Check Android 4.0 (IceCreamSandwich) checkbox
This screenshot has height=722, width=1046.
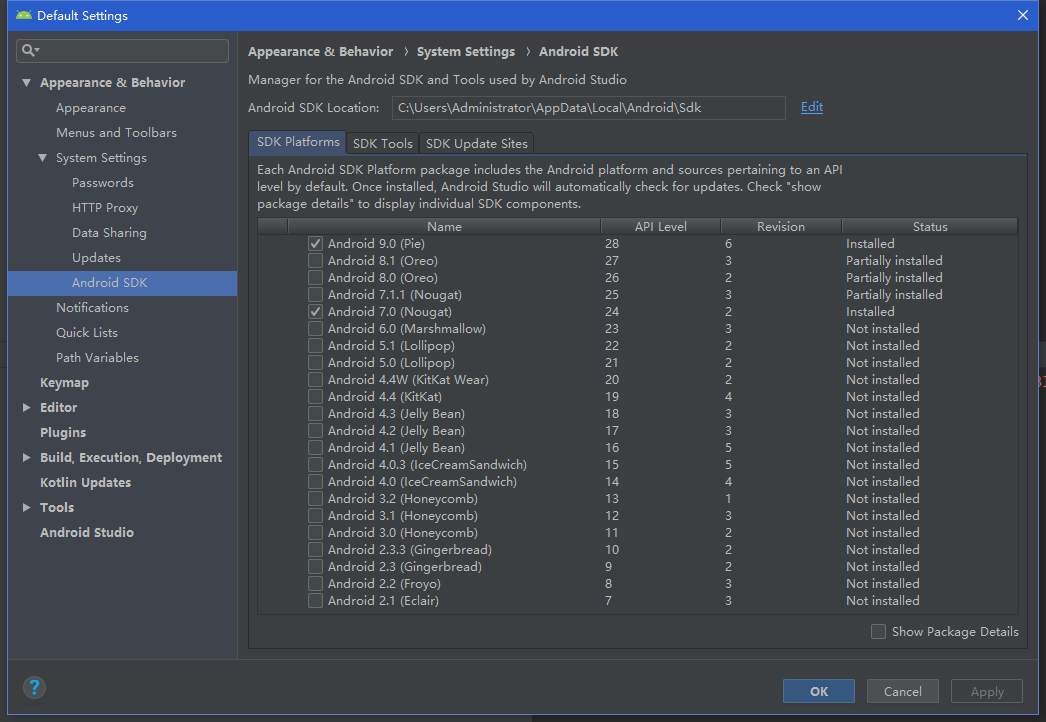(316, 482)
